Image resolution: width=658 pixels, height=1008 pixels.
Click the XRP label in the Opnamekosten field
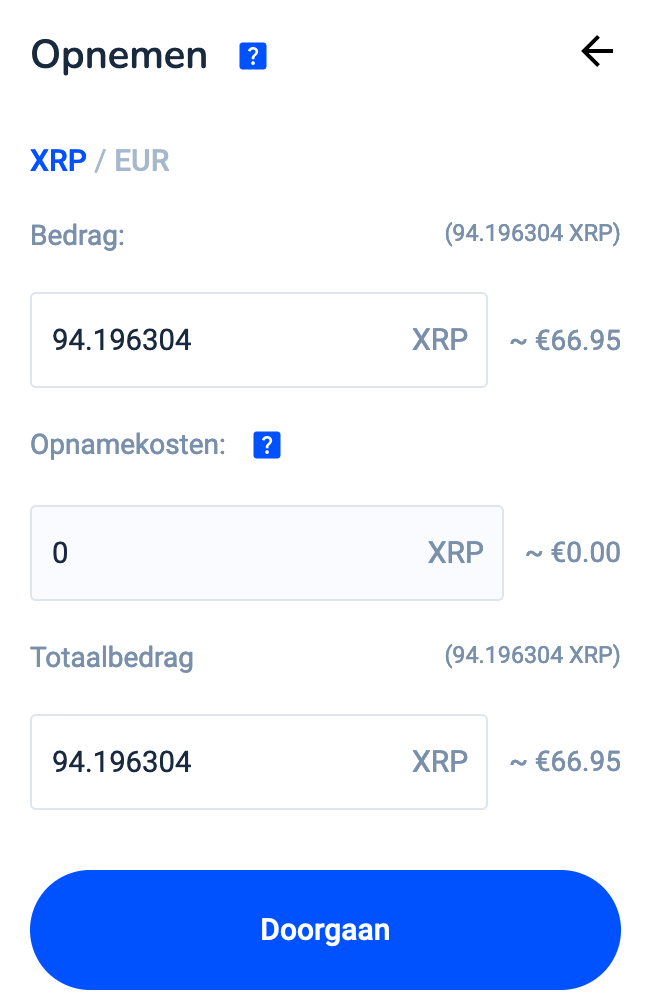pos(455,553)
